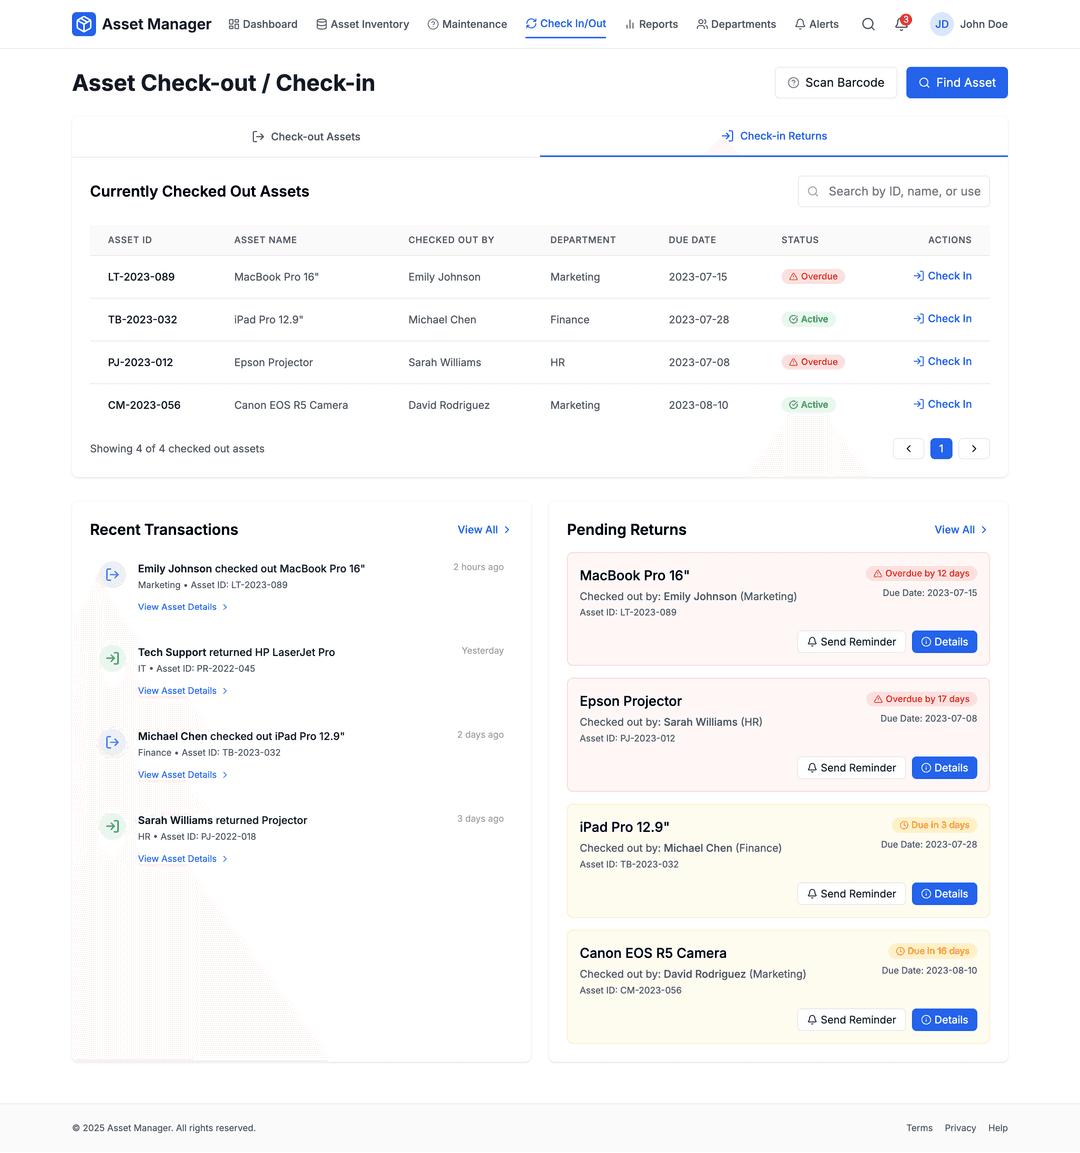The width and height of the screenshot is (1080, 1153).
Task: Click the Scan Barcode icon button
Action: (795, 82)
